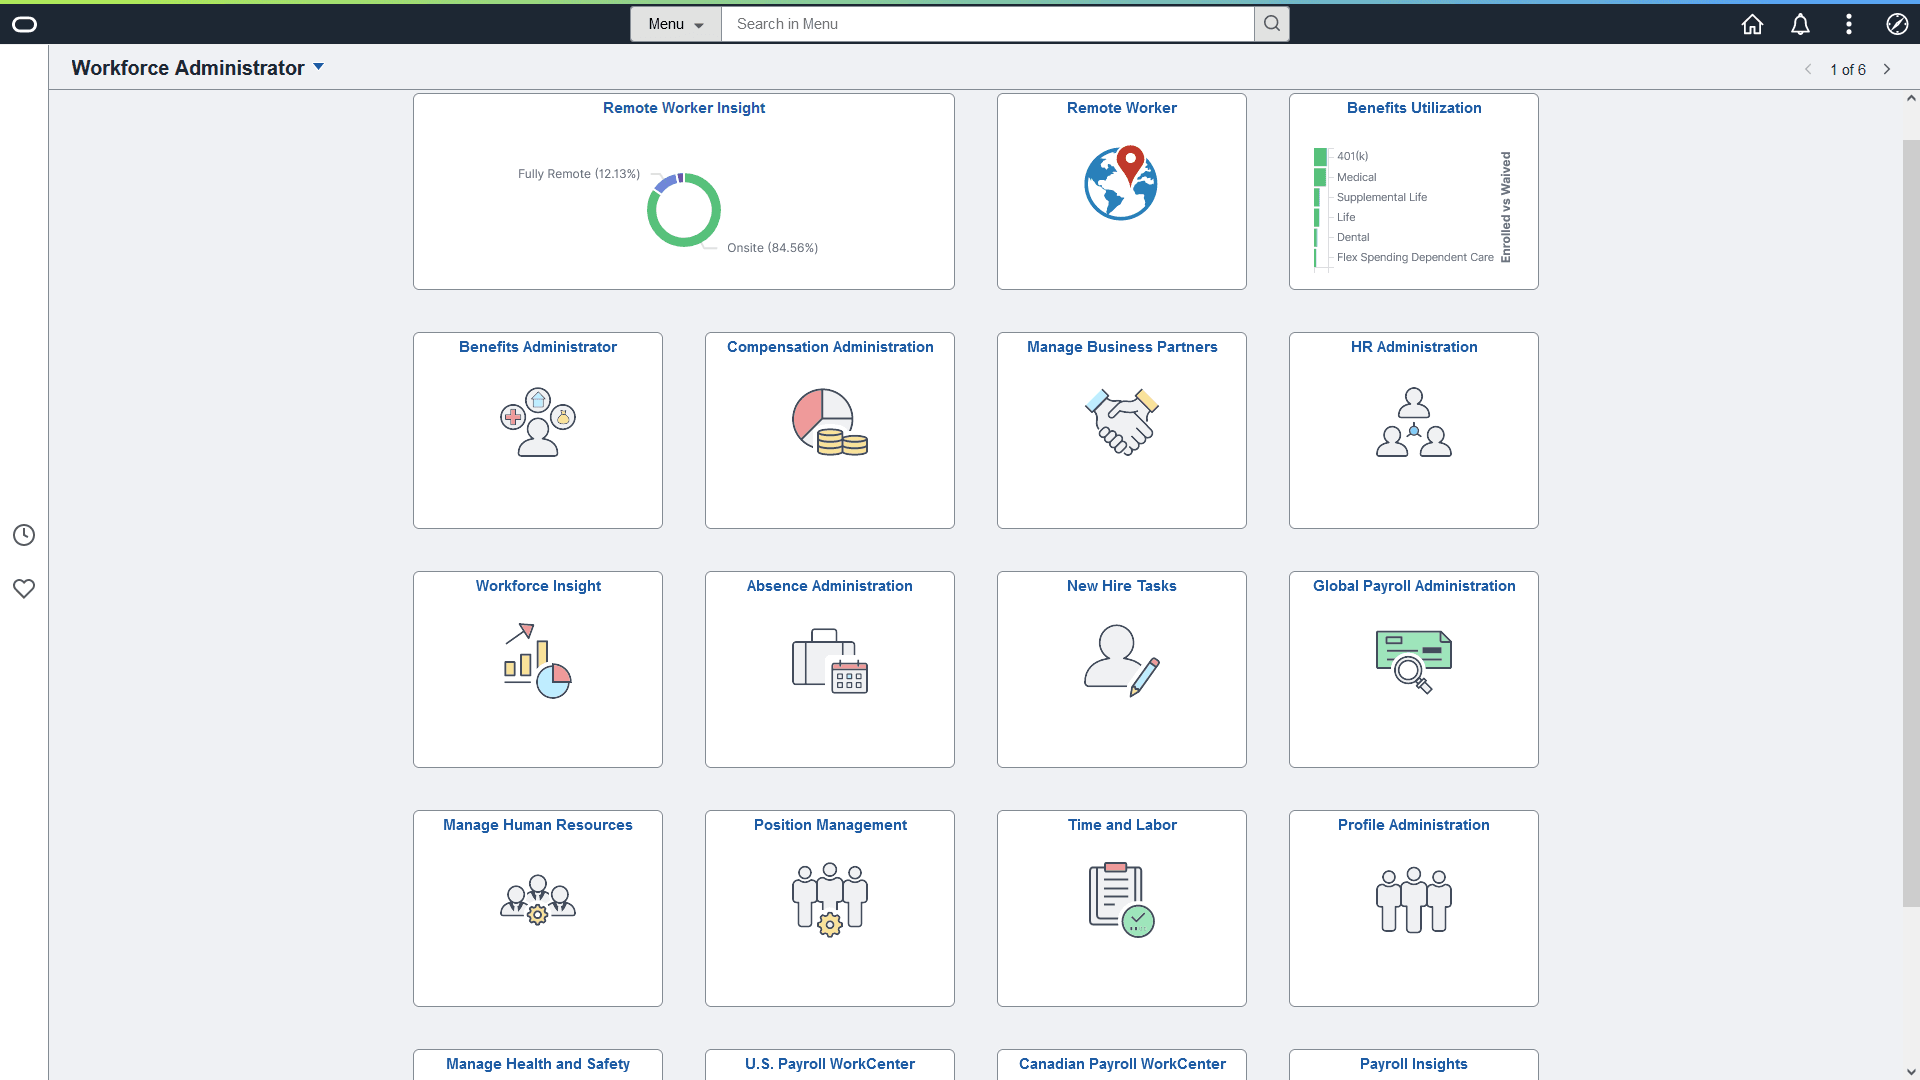
Task: Go to the Home icon
Action: [x=1752, y=24]
